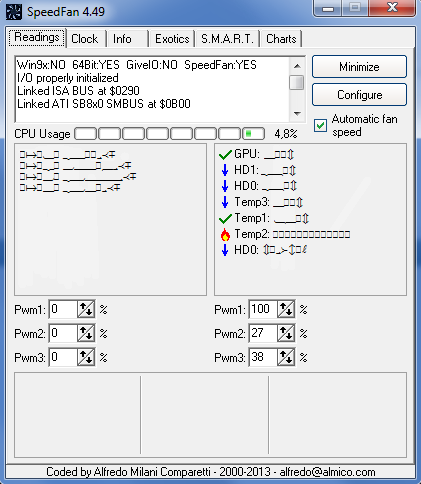
Task: Click the right Pwm1 spinner at 100
Action: [286, 310]
